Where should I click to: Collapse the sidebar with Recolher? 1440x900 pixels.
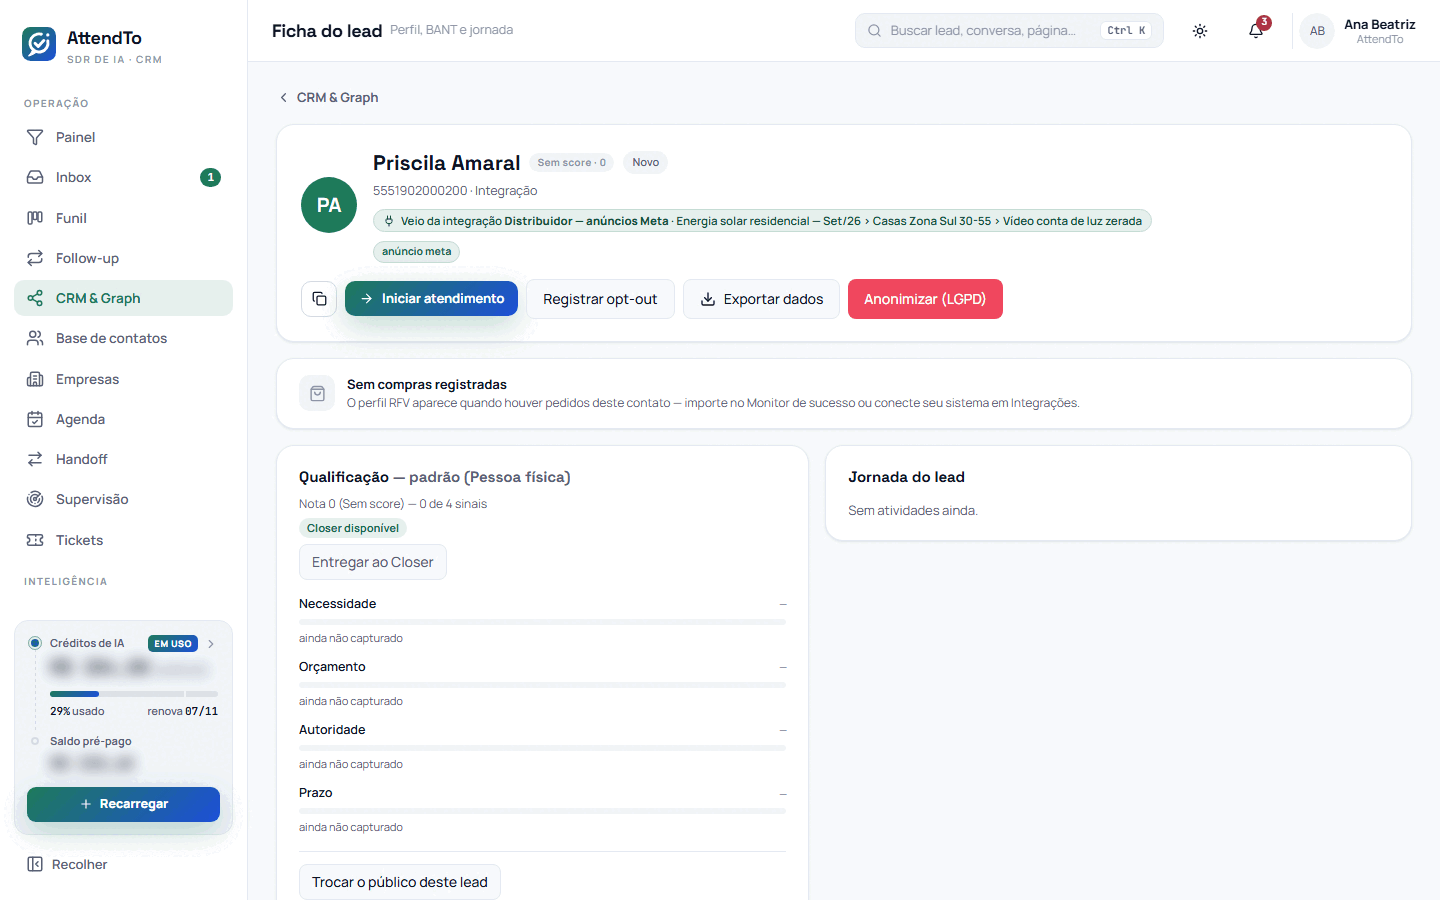pyautogui.click(x=67, y=864)
